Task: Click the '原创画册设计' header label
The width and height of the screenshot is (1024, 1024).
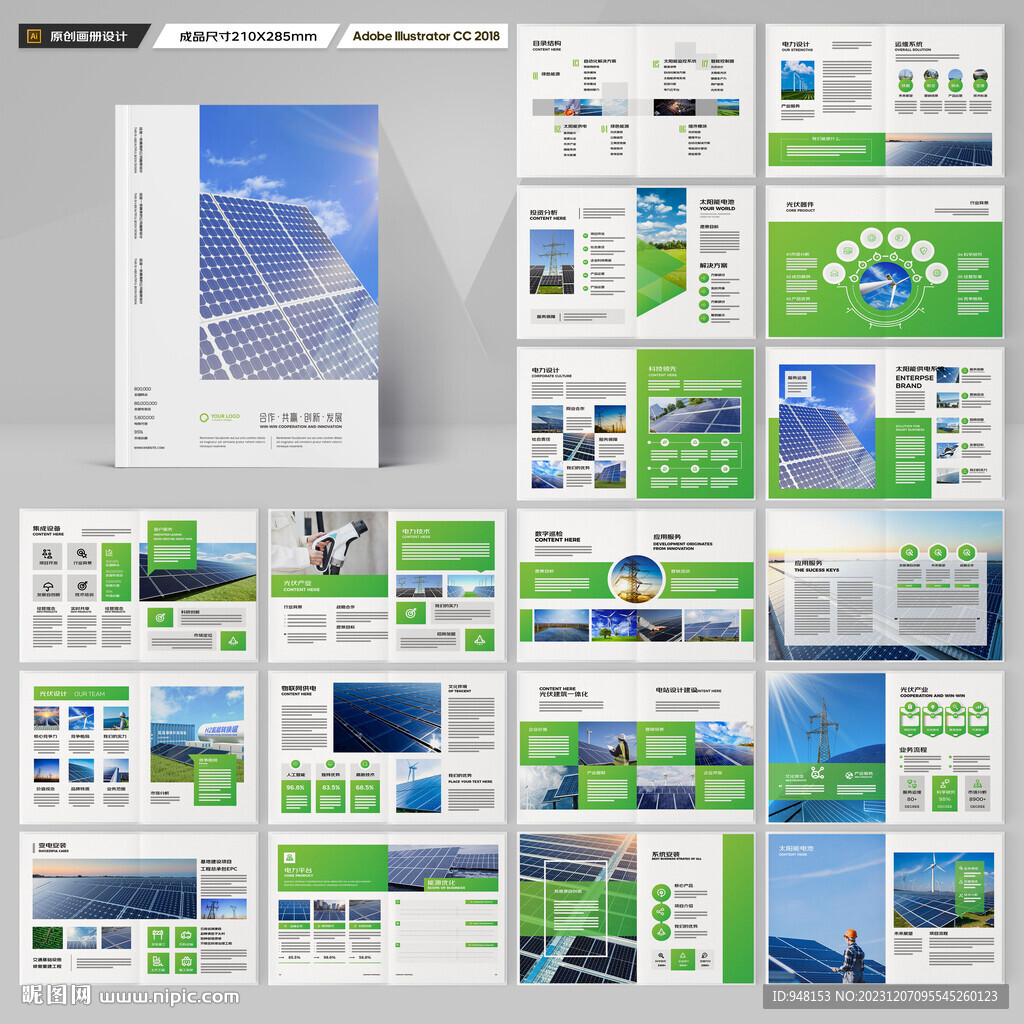Action: click(x=88, y=37)
